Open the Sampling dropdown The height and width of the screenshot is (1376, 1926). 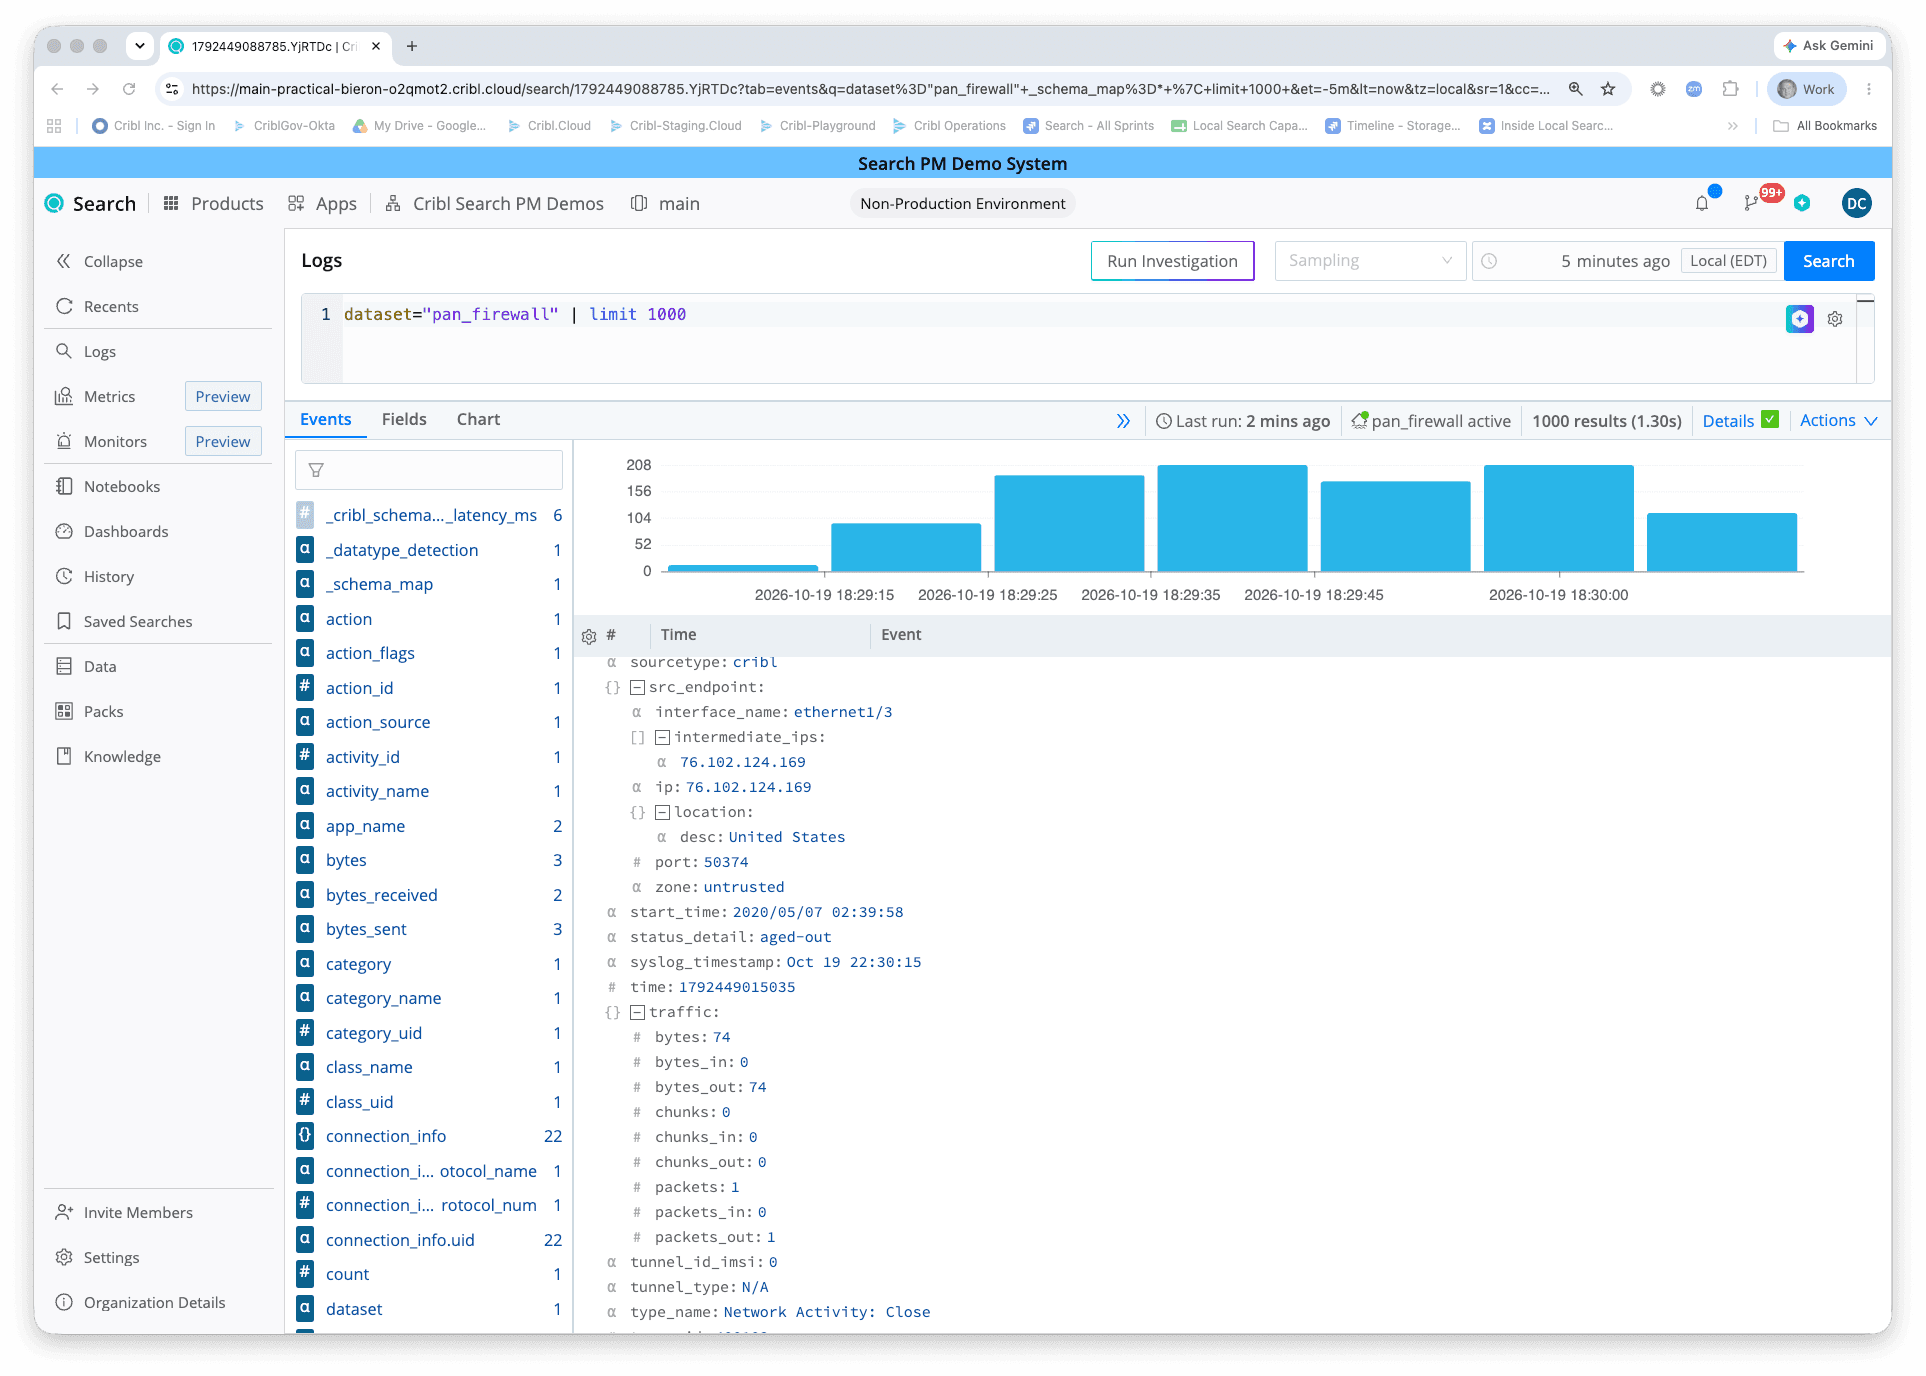click(1370, 261)
